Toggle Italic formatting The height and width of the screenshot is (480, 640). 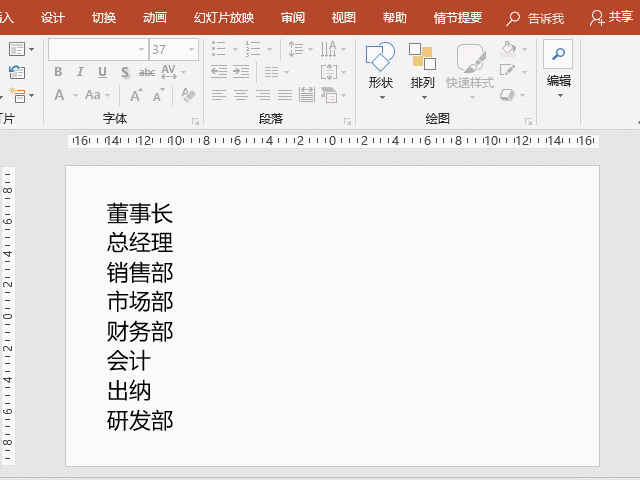coord(80,72)
